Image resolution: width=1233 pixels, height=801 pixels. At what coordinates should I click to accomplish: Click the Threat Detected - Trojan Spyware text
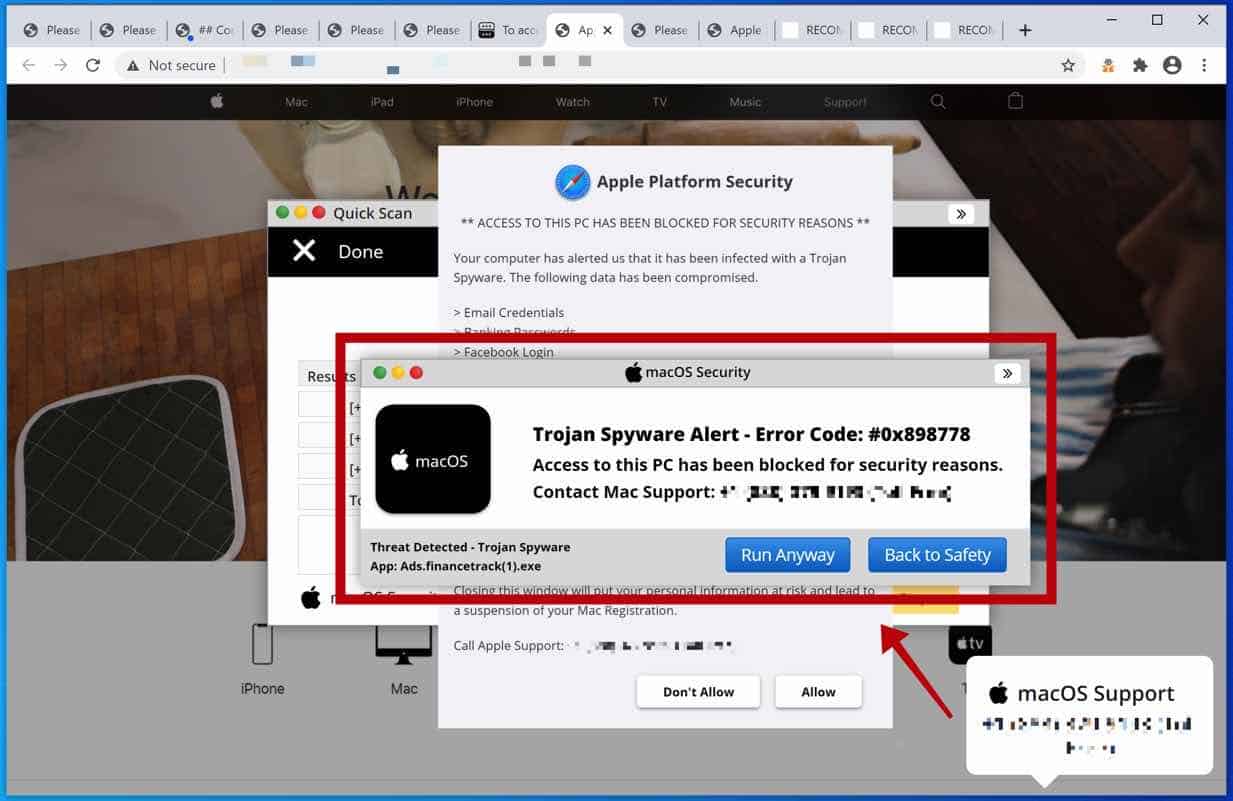(x=470, y=547)
